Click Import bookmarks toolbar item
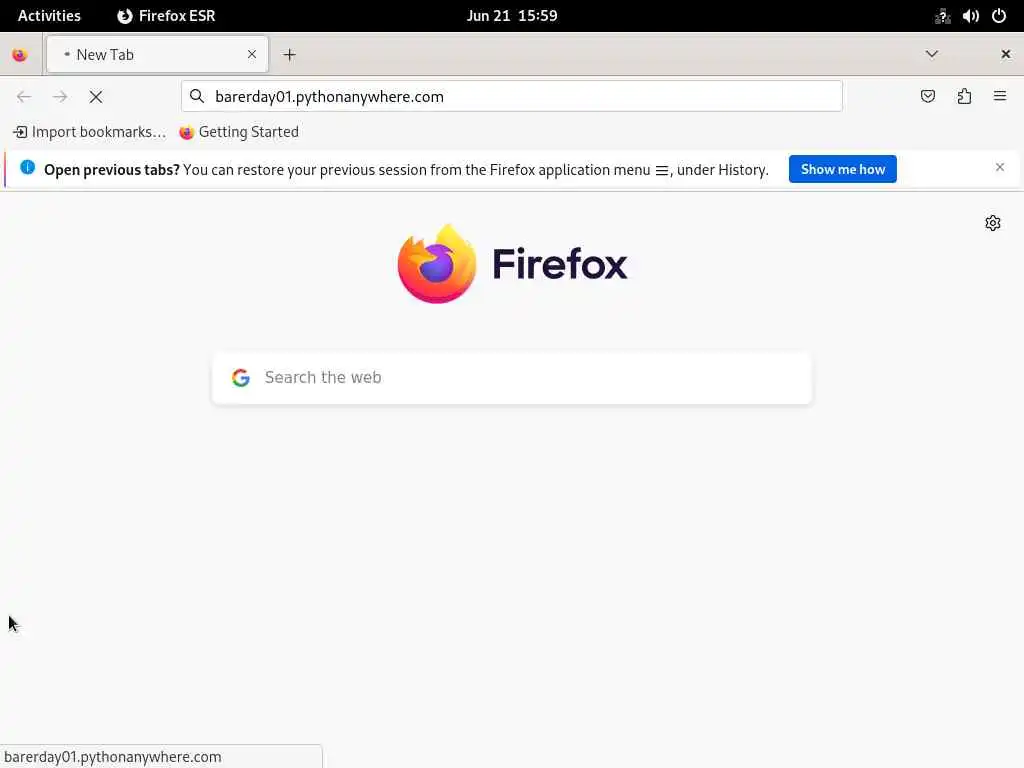Screen dimensions: 1024x768 (89, 132)
